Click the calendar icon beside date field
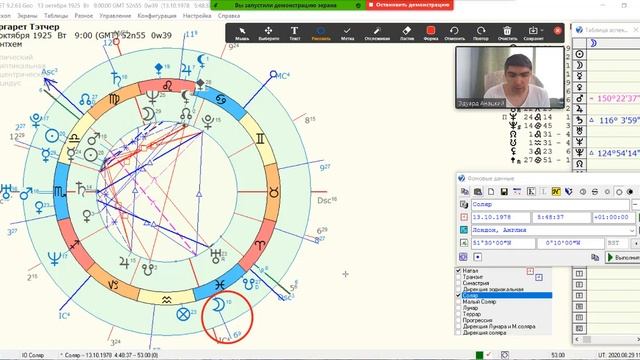This screenshot has height=360, width=640. tap(464, 217)
